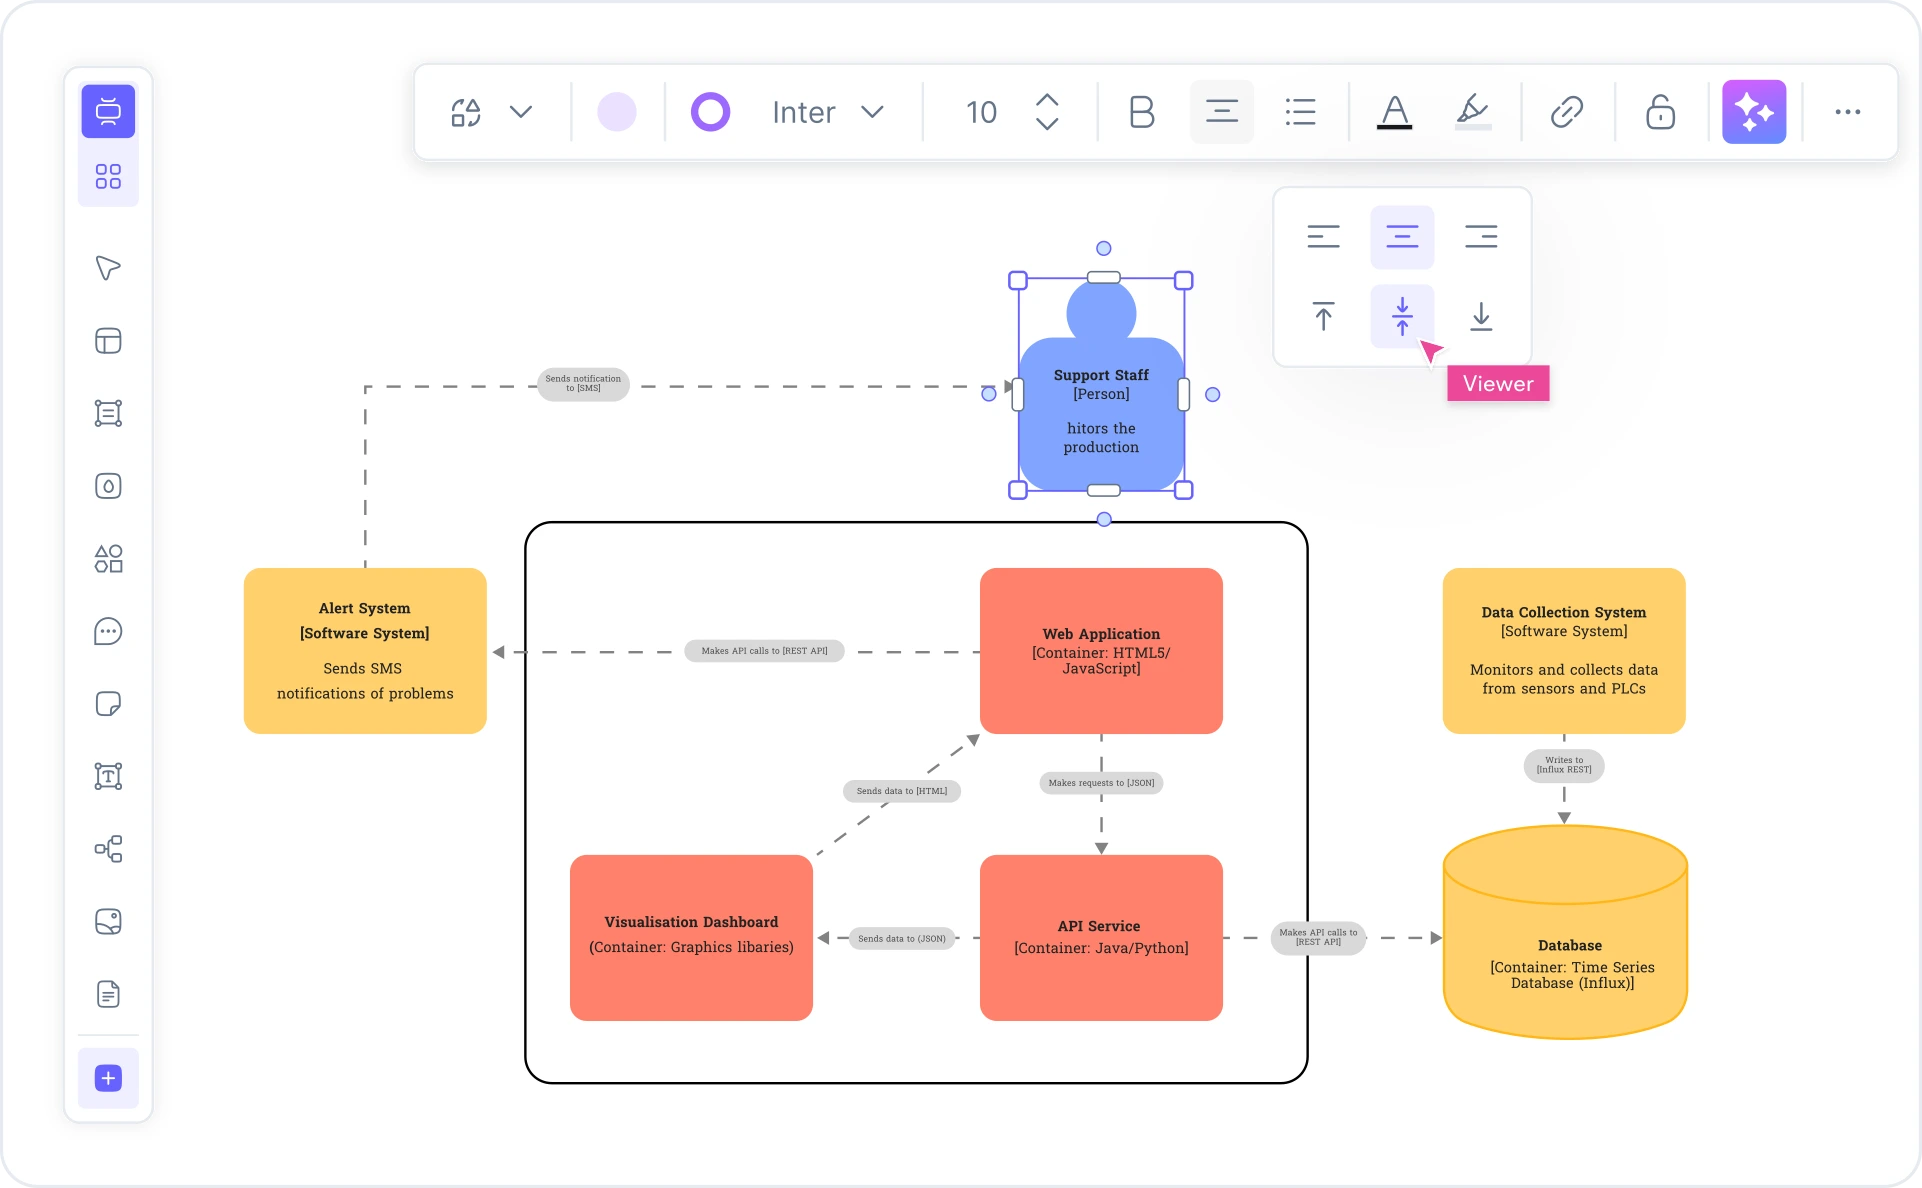Insert a hyperlink from the toolbar

click(x=1566, y=111)
